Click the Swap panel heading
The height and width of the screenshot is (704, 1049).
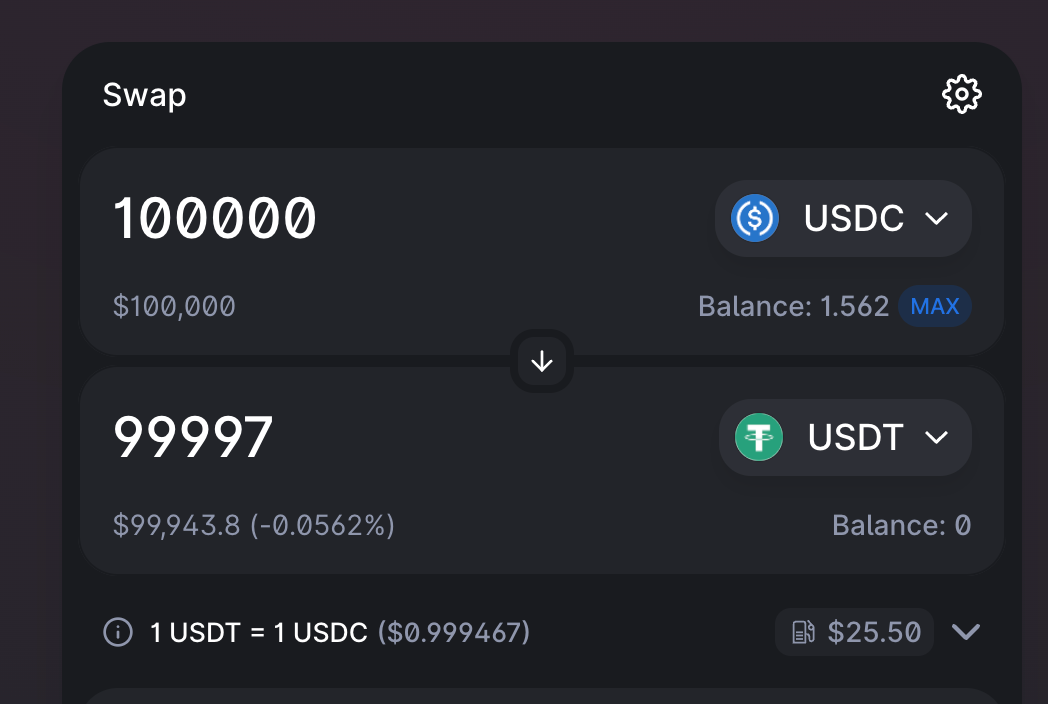(x=144, y=96)
